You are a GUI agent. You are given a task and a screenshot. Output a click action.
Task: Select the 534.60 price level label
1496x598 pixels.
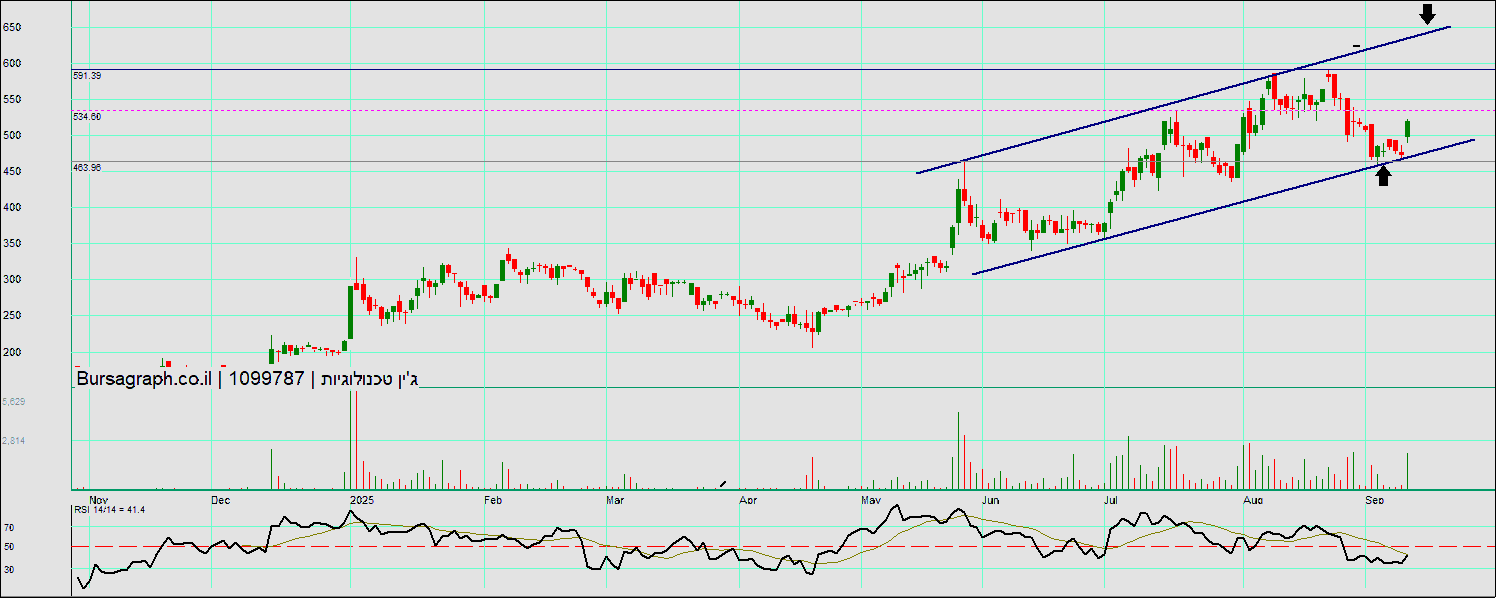(87, 117)
